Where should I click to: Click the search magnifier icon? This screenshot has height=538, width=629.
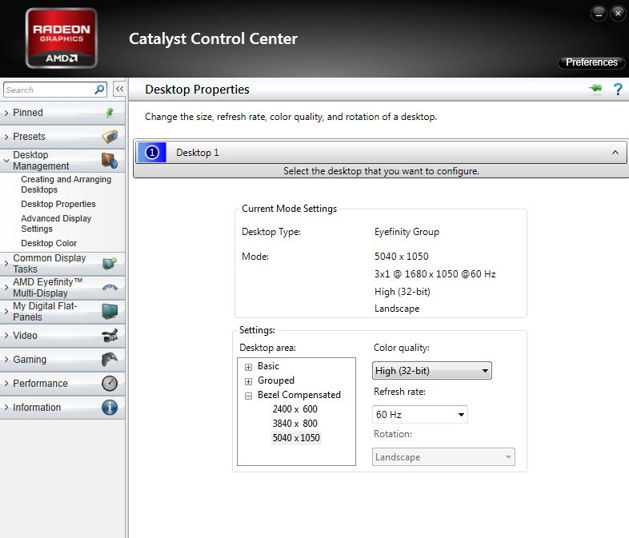(x=99, y=89)
